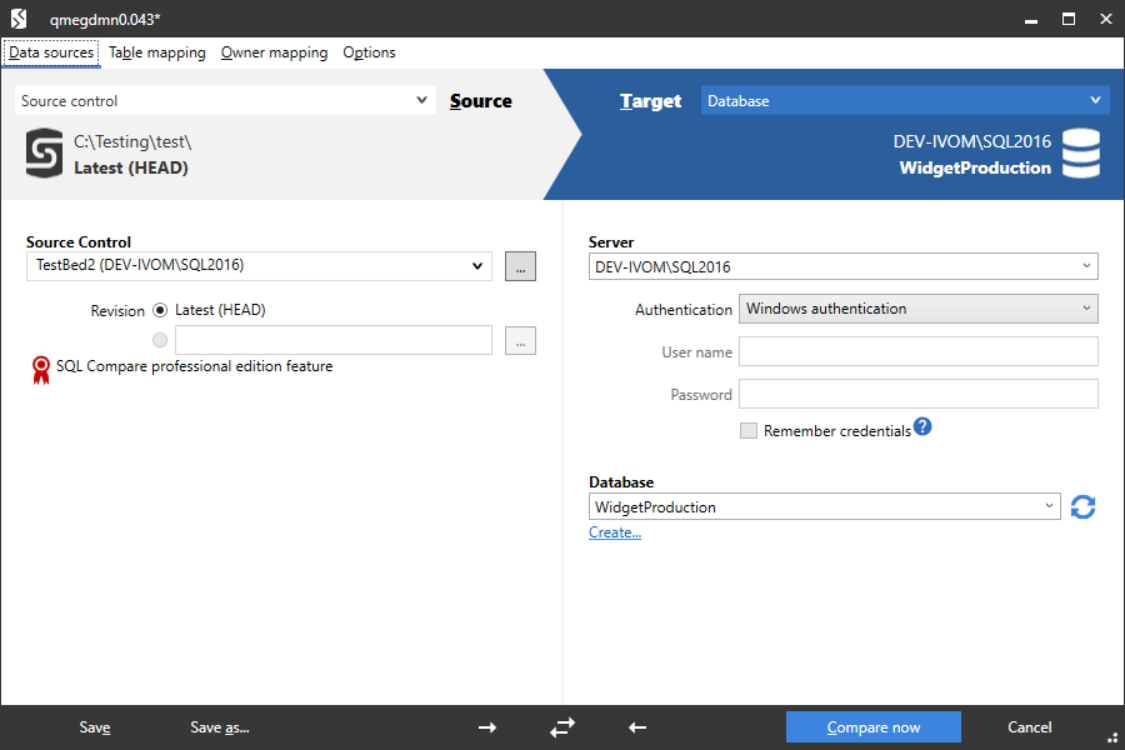Click the swap source and target arrows
The width and height of the screenshot is (1125, 750).
[x=562, y=728]
